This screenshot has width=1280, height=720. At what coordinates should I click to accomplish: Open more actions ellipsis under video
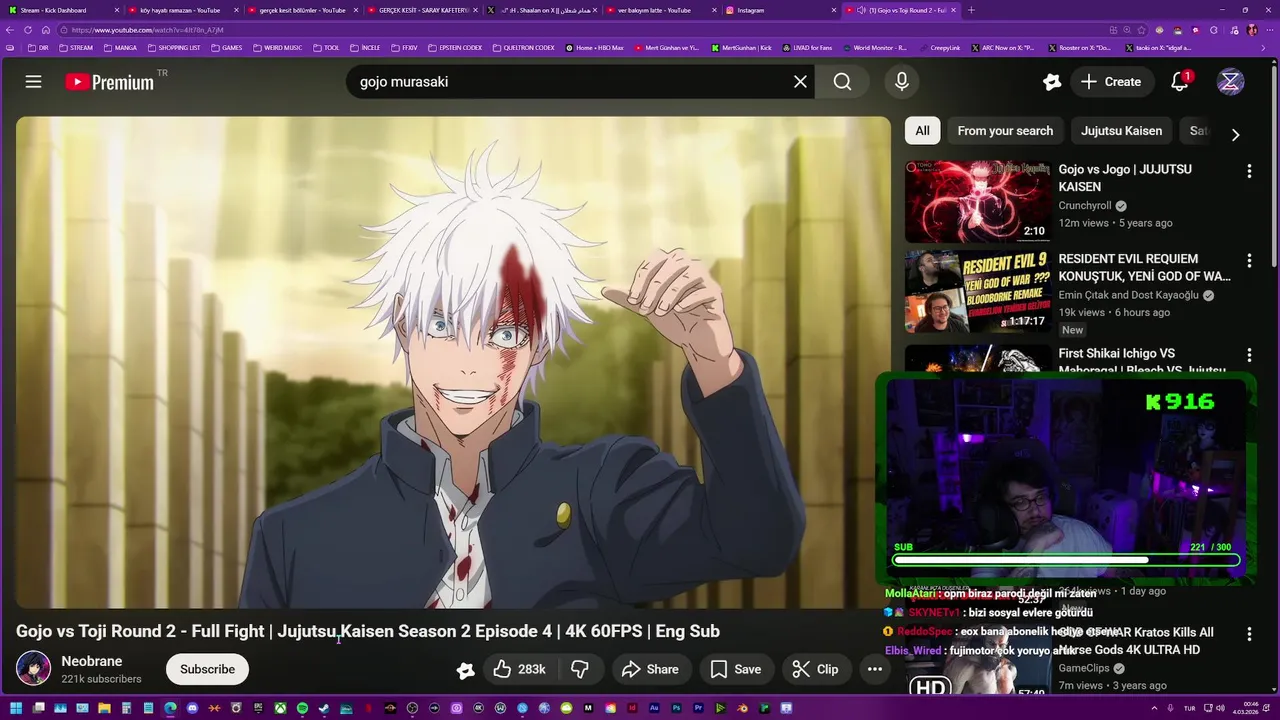pos(875,669)
